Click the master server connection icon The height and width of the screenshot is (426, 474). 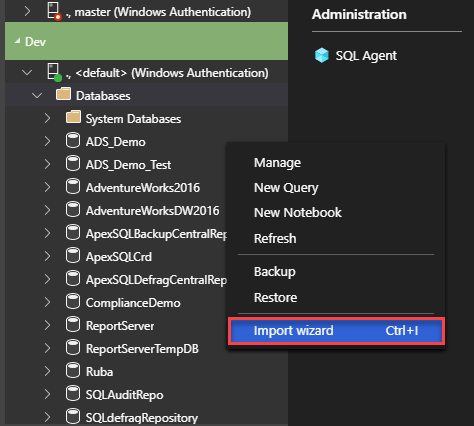tap(54, 11)
